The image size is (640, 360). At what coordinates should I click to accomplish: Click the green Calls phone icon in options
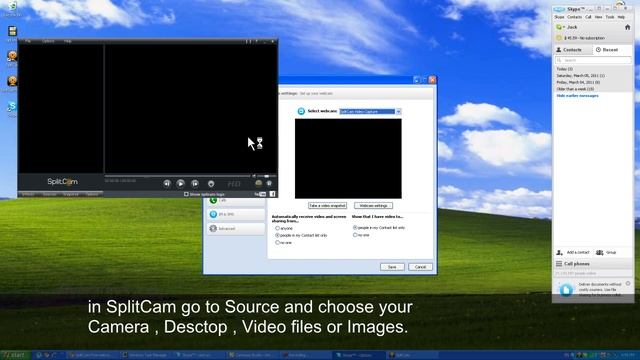click(213, 200)
